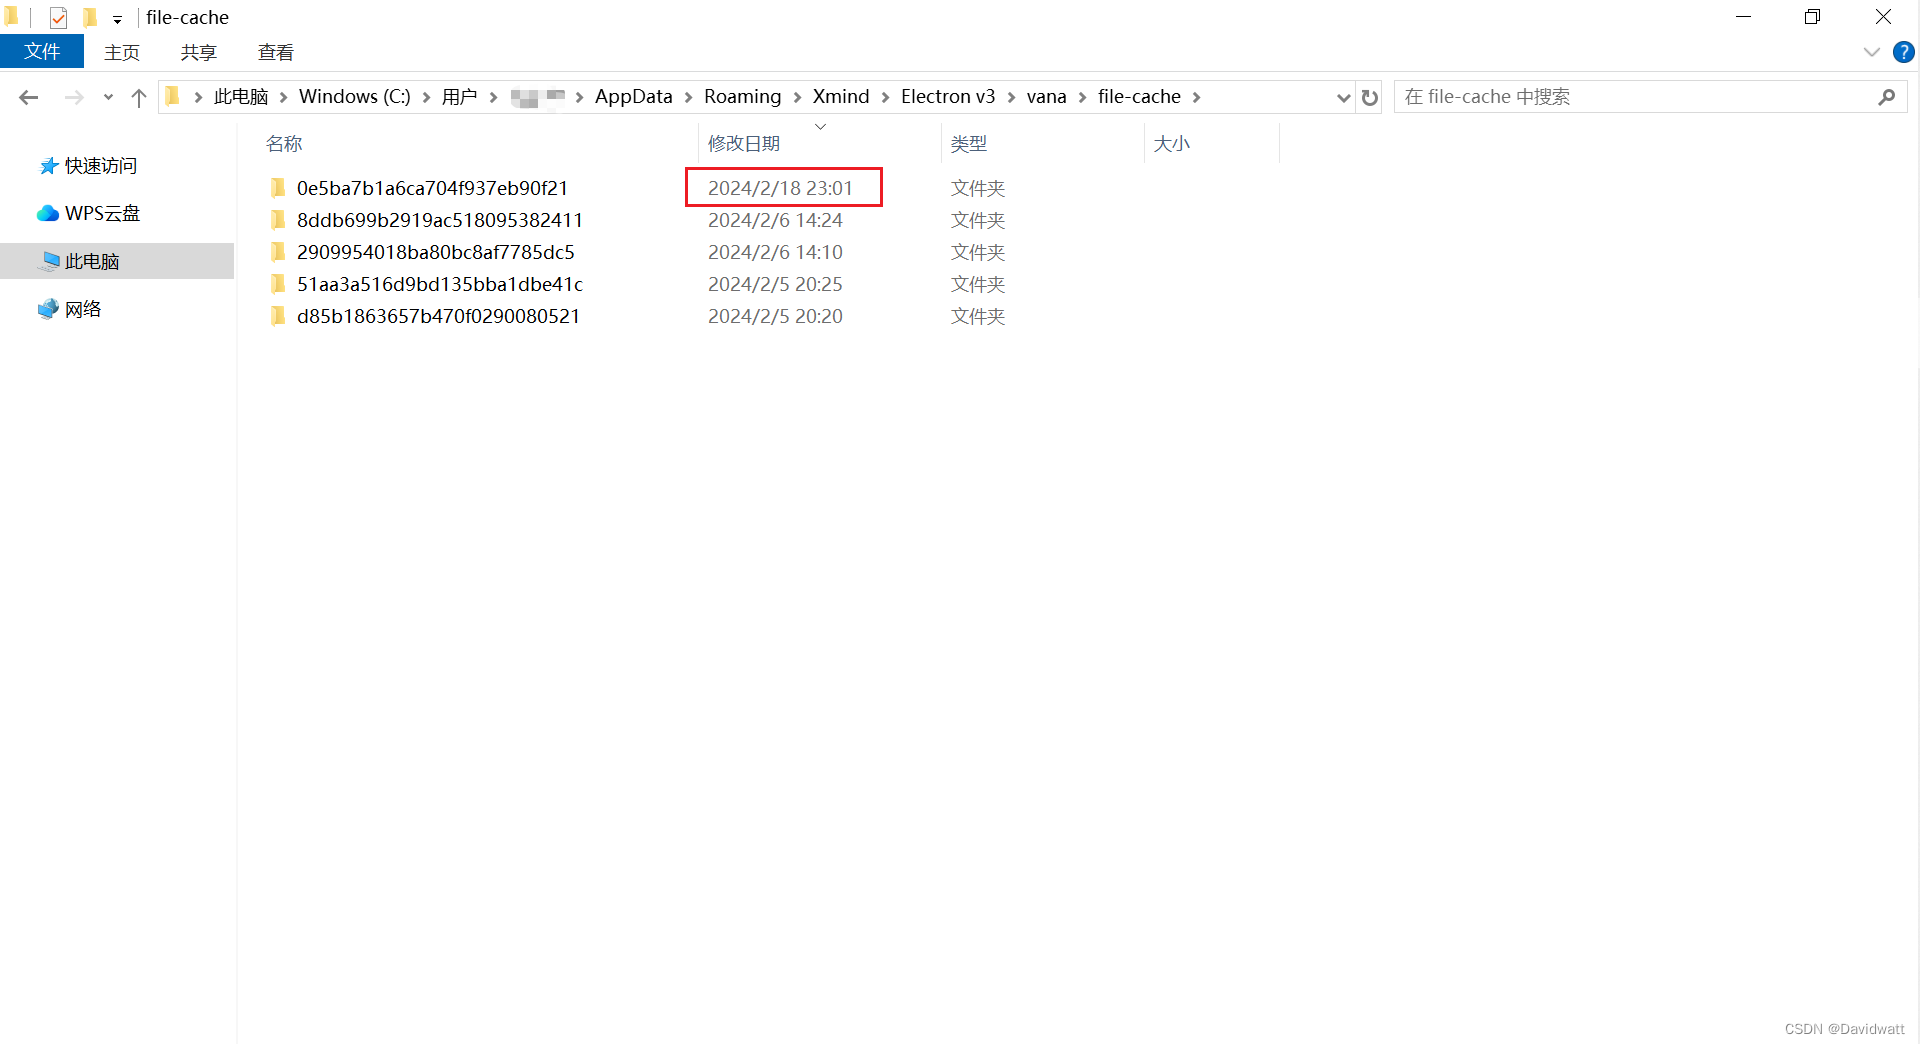Click Electron v3 in the address breadcrumb

pos(948,97)
